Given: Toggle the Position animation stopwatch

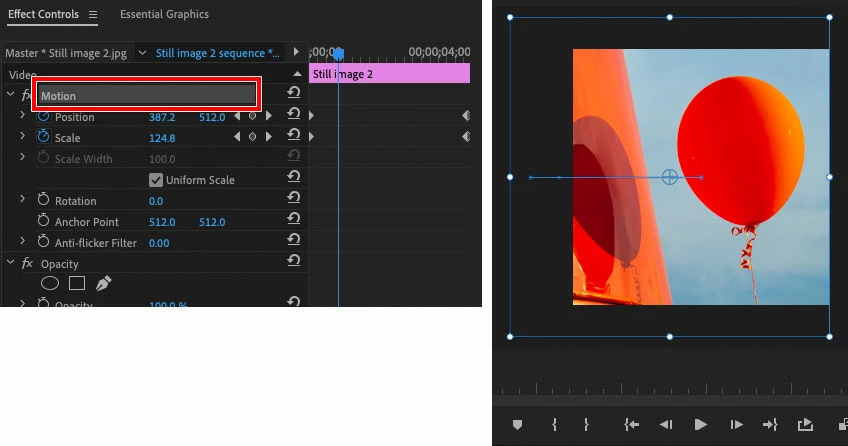Looking at the screenshot, I should (x=43, y=116).
